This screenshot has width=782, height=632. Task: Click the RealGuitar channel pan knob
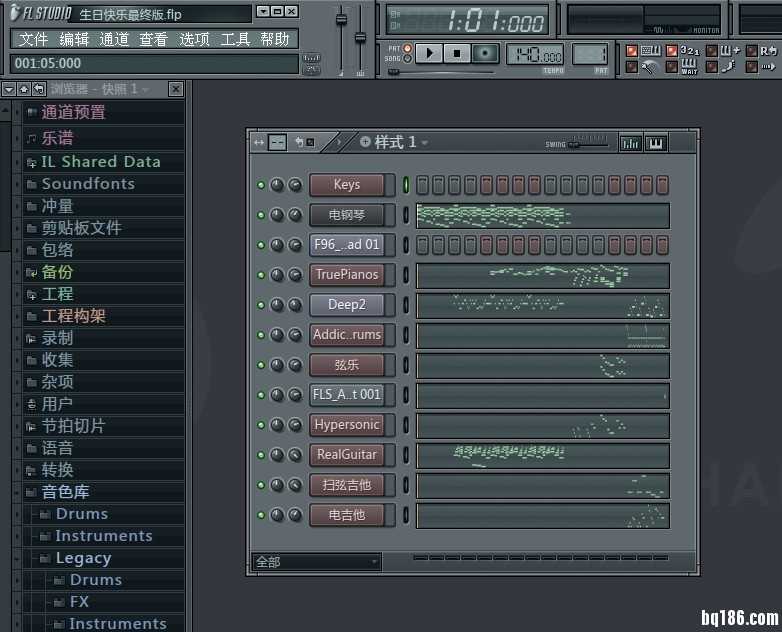[277, 455]
